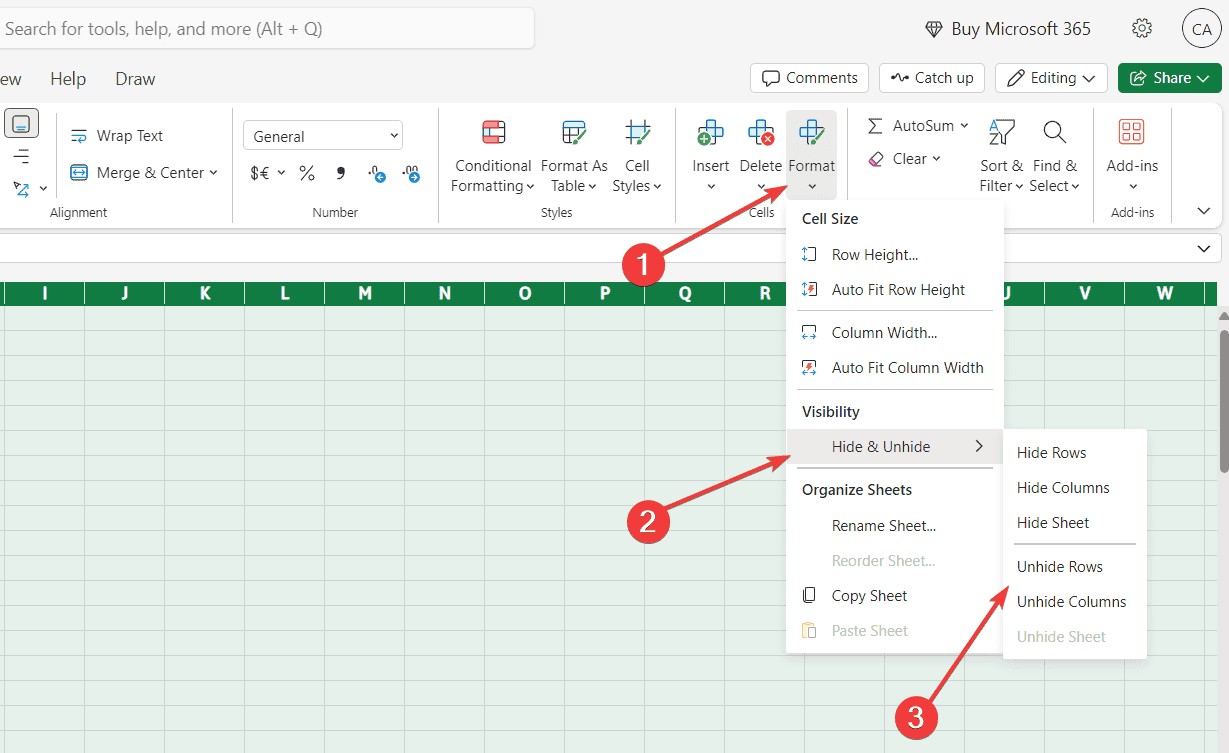Click the Auto Fit Row Height icon
Screen dimensions: 1229x753
[x=810, y=290]
